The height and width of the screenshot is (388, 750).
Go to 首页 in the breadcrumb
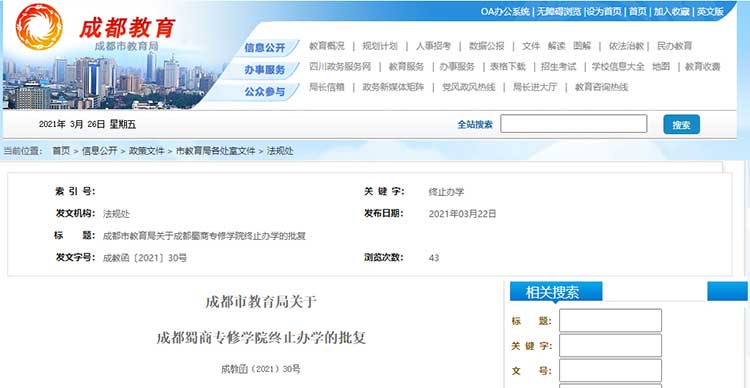pyautogui.click(x=61, y=151)
